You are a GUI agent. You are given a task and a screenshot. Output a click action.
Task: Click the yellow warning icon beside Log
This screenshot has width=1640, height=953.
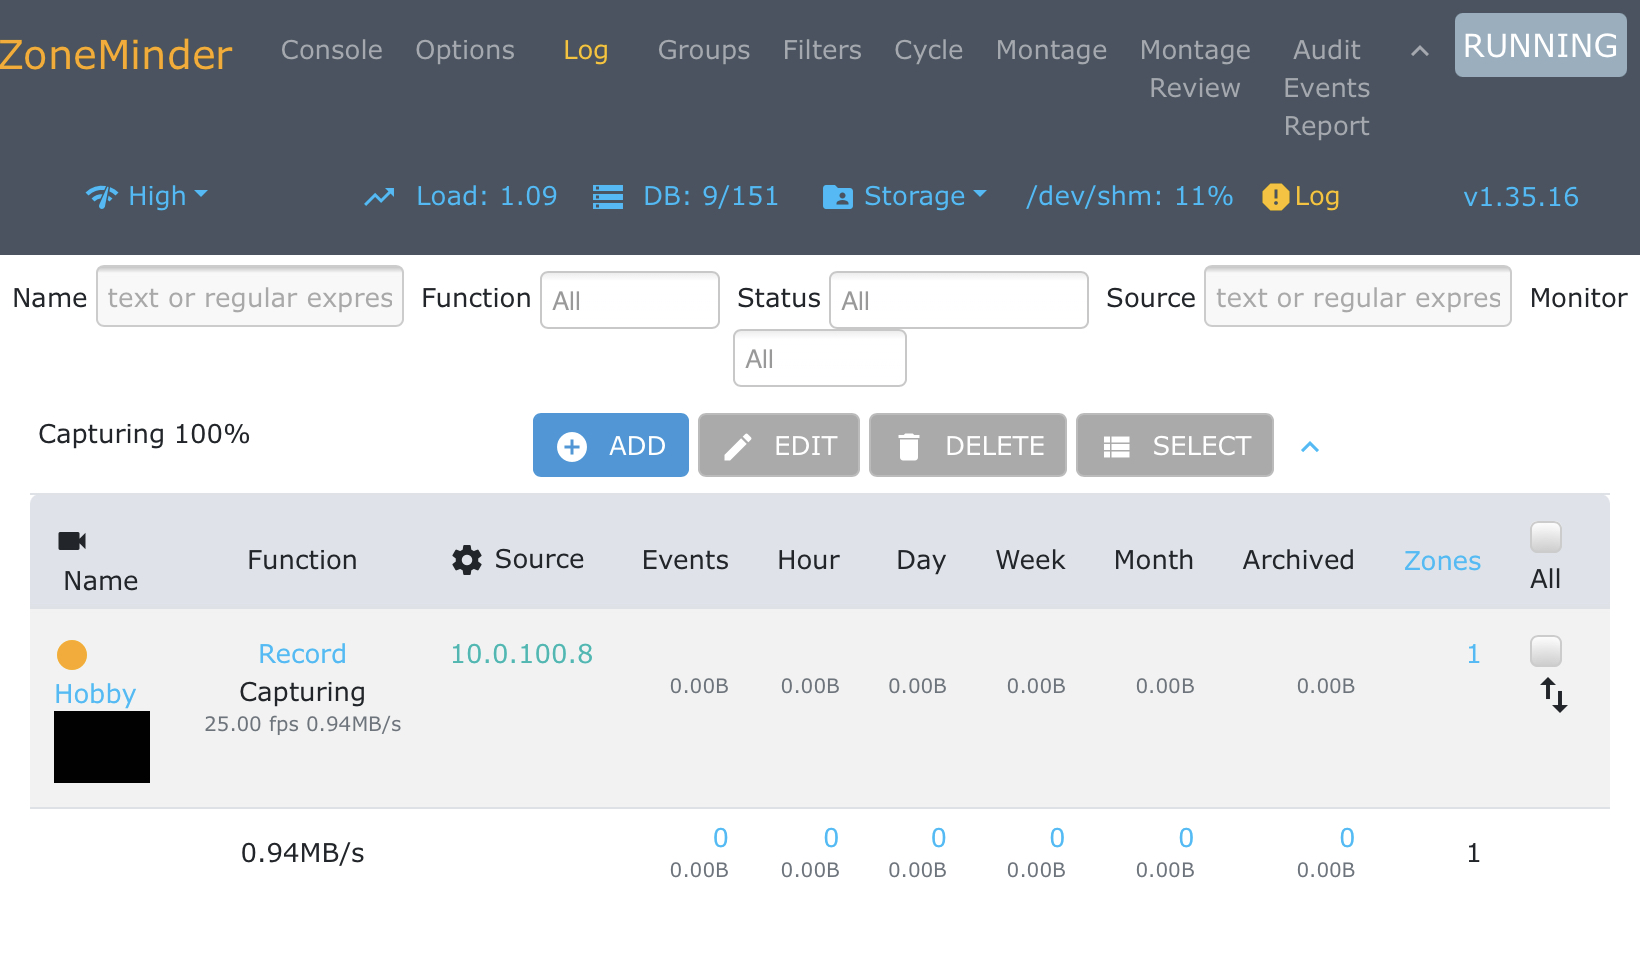pyautogui.click(x=1276, y=197)
